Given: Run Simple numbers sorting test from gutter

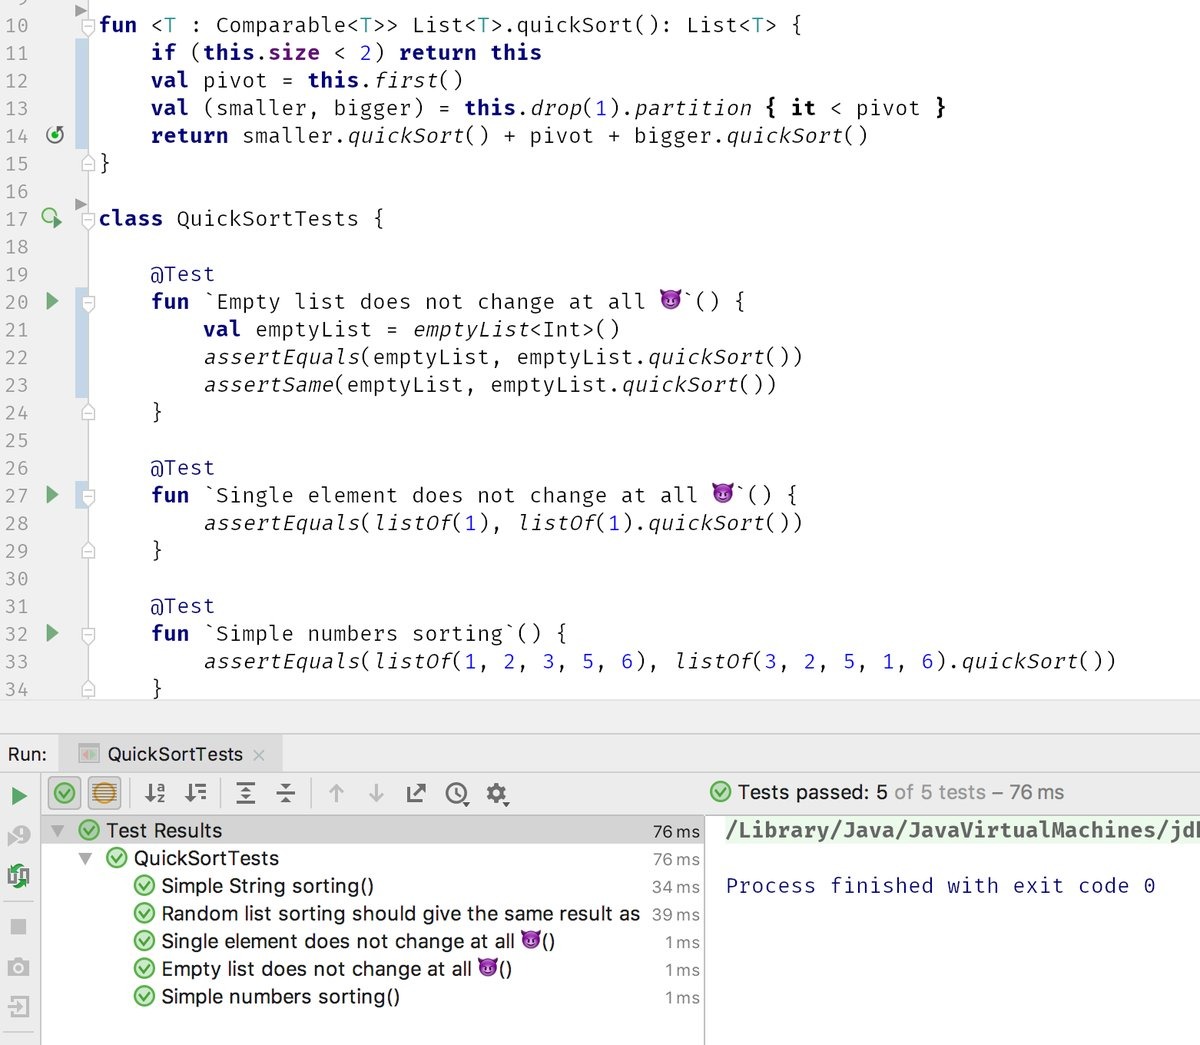Looking at the screenshot, I should (x=53, y=633).
